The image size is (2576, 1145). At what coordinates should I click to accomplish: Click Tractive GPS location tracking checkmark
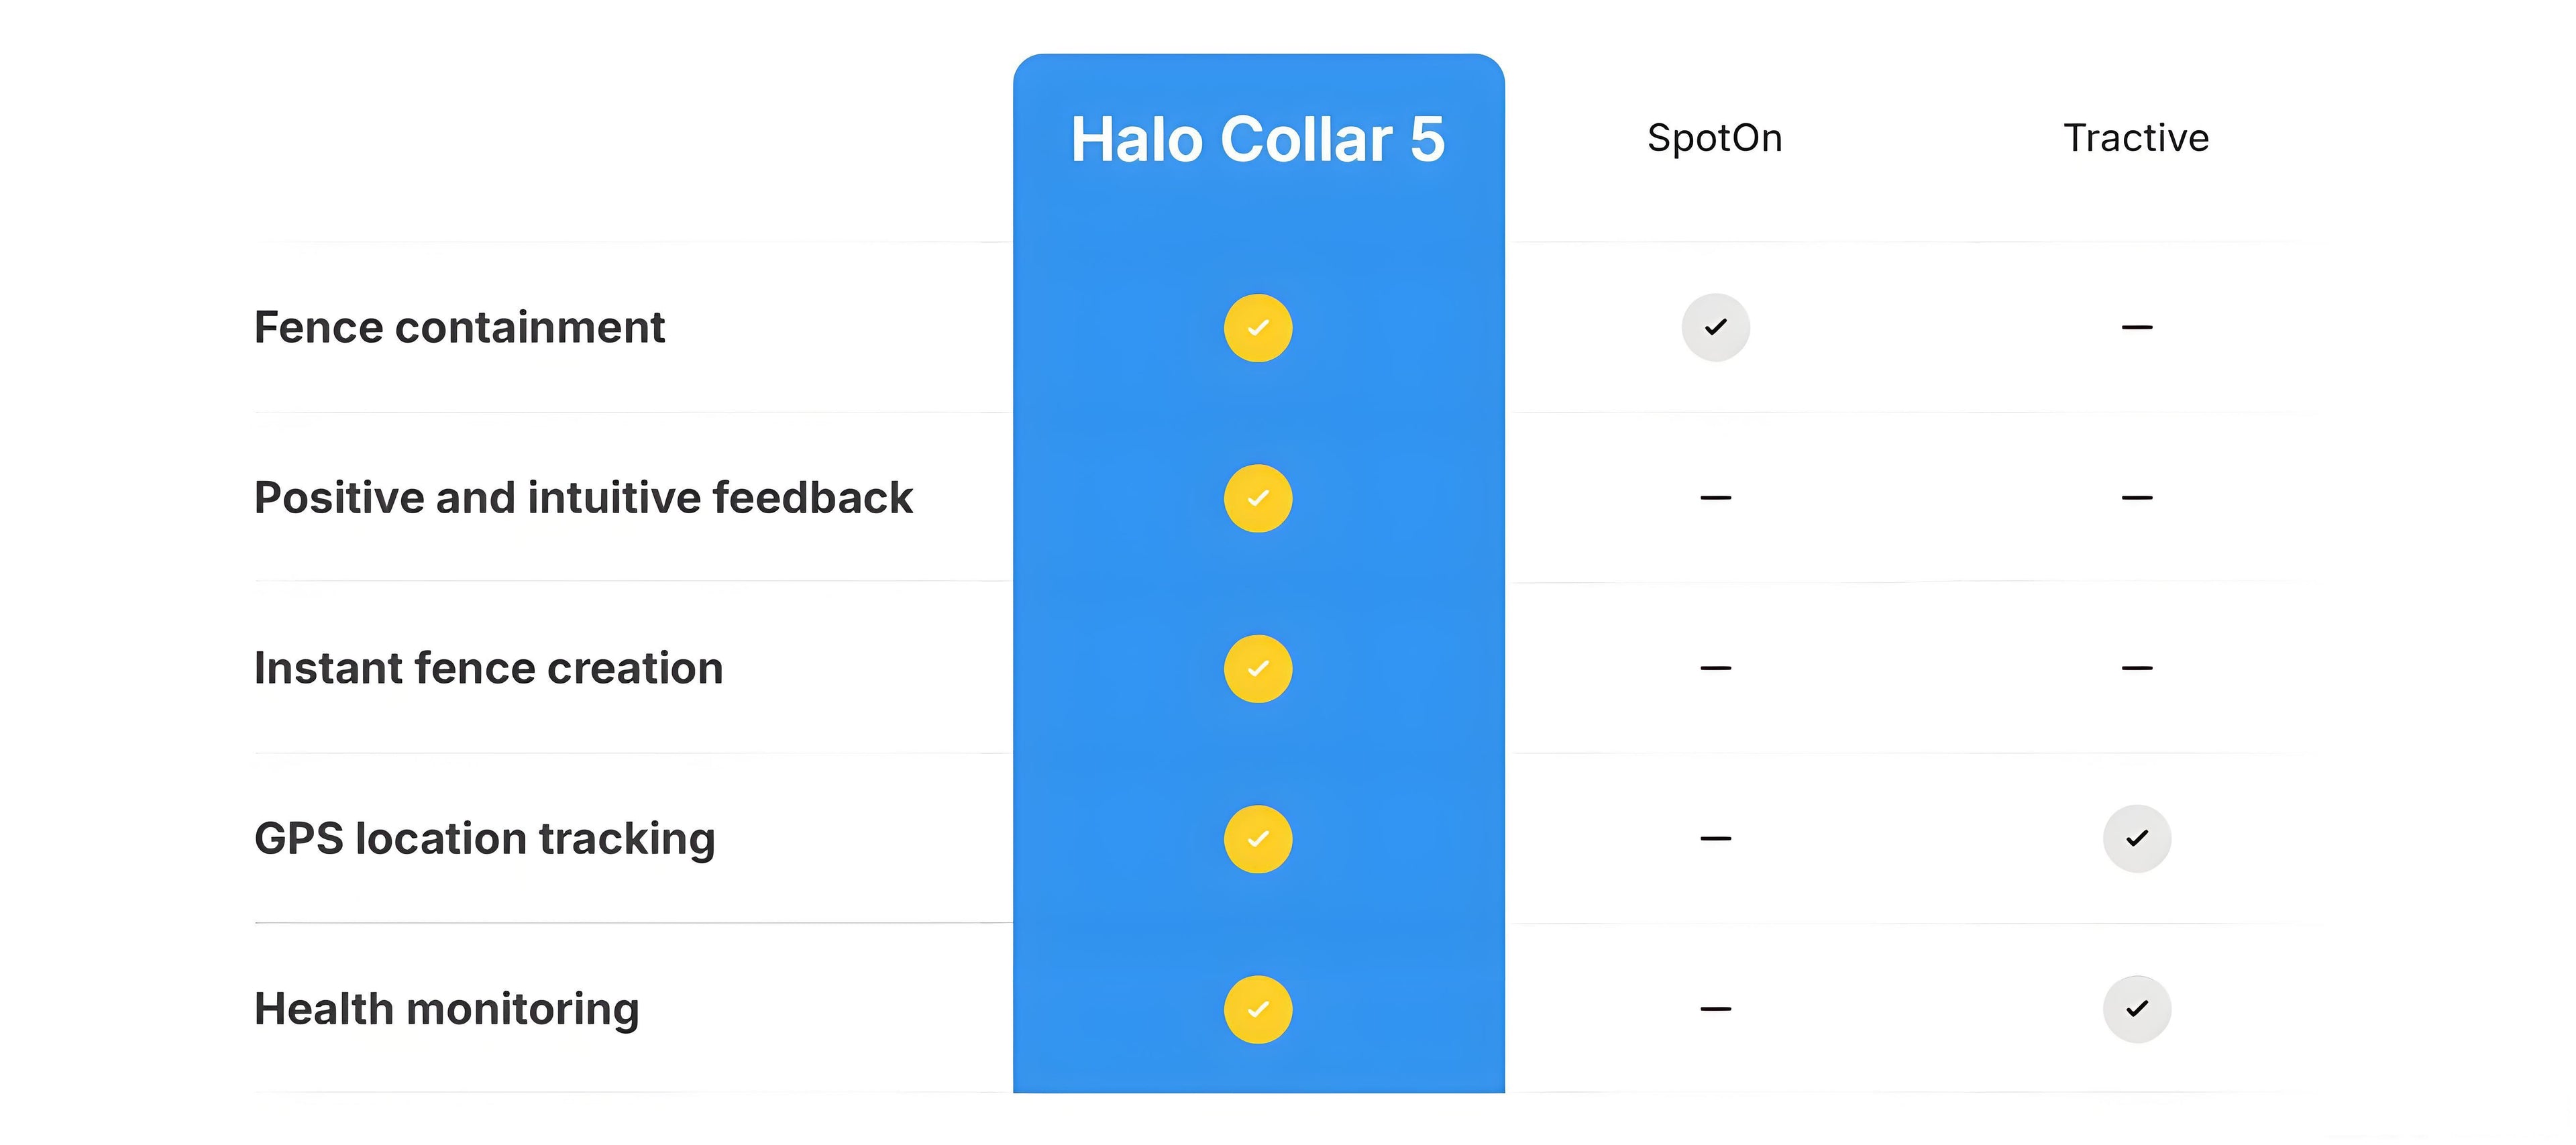coord(2136,838)
